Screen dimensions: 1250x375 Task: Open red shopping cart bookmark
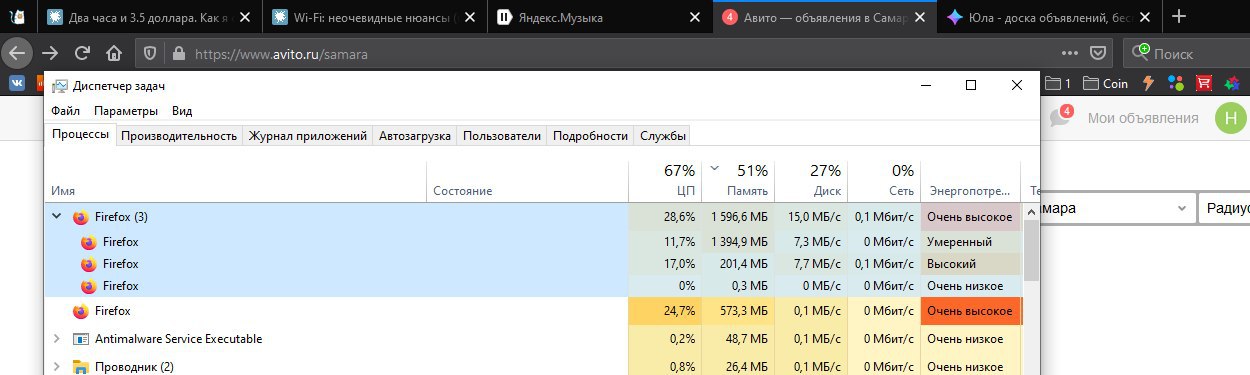pyautogui.click(x=1205, y=83)
